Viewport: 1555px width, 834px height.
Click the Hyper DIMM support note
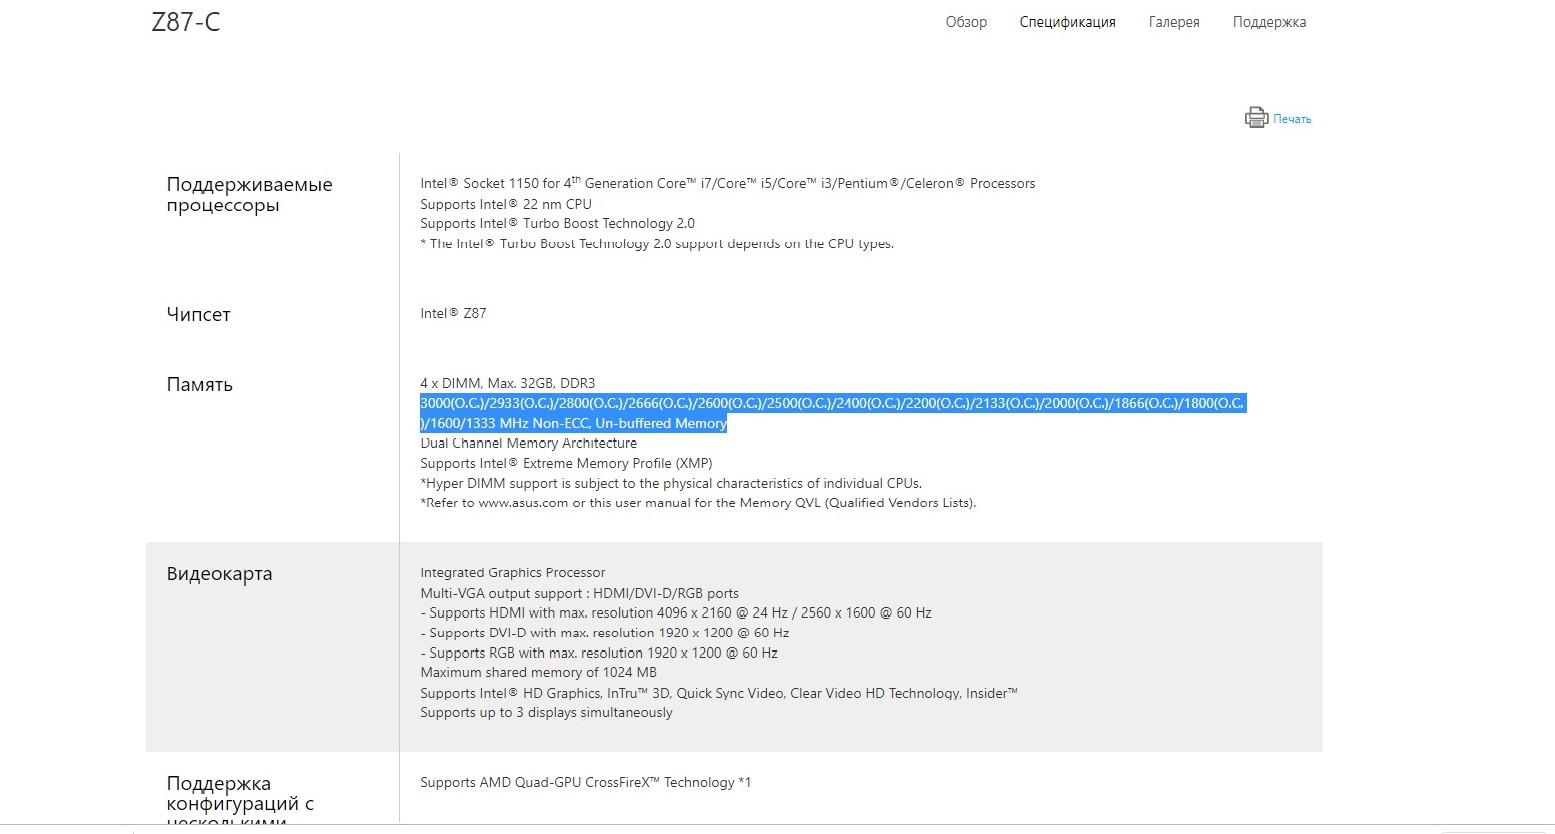point(671,483)
